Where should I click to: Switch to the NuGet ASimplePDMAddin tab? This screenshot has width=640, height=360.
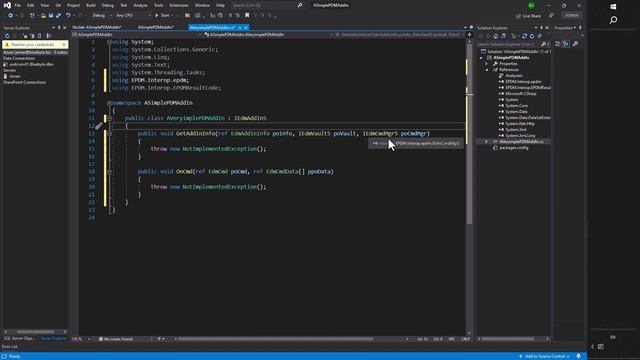[x=97, y=27]
